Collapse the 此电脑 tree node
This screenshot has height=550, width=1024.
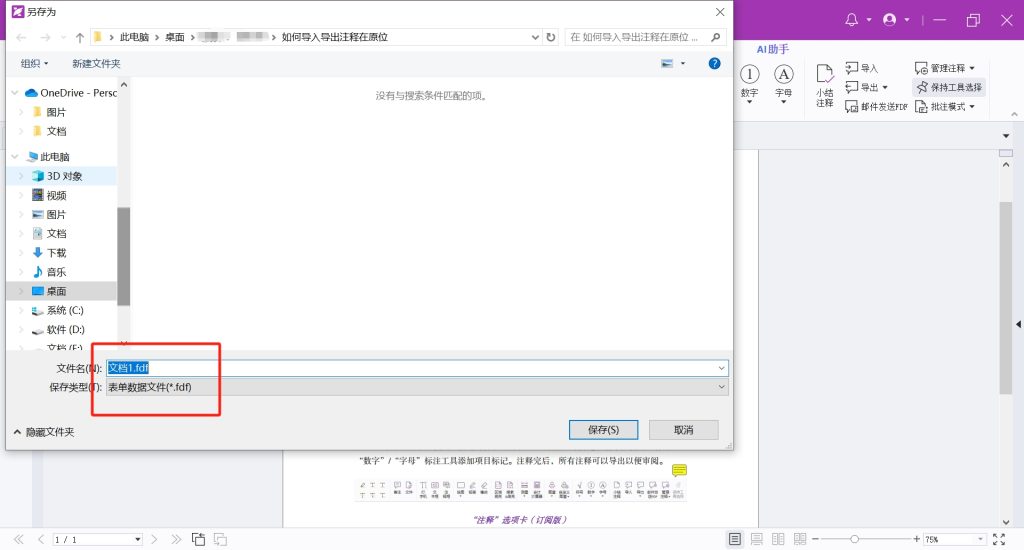[x=15, y=157]
